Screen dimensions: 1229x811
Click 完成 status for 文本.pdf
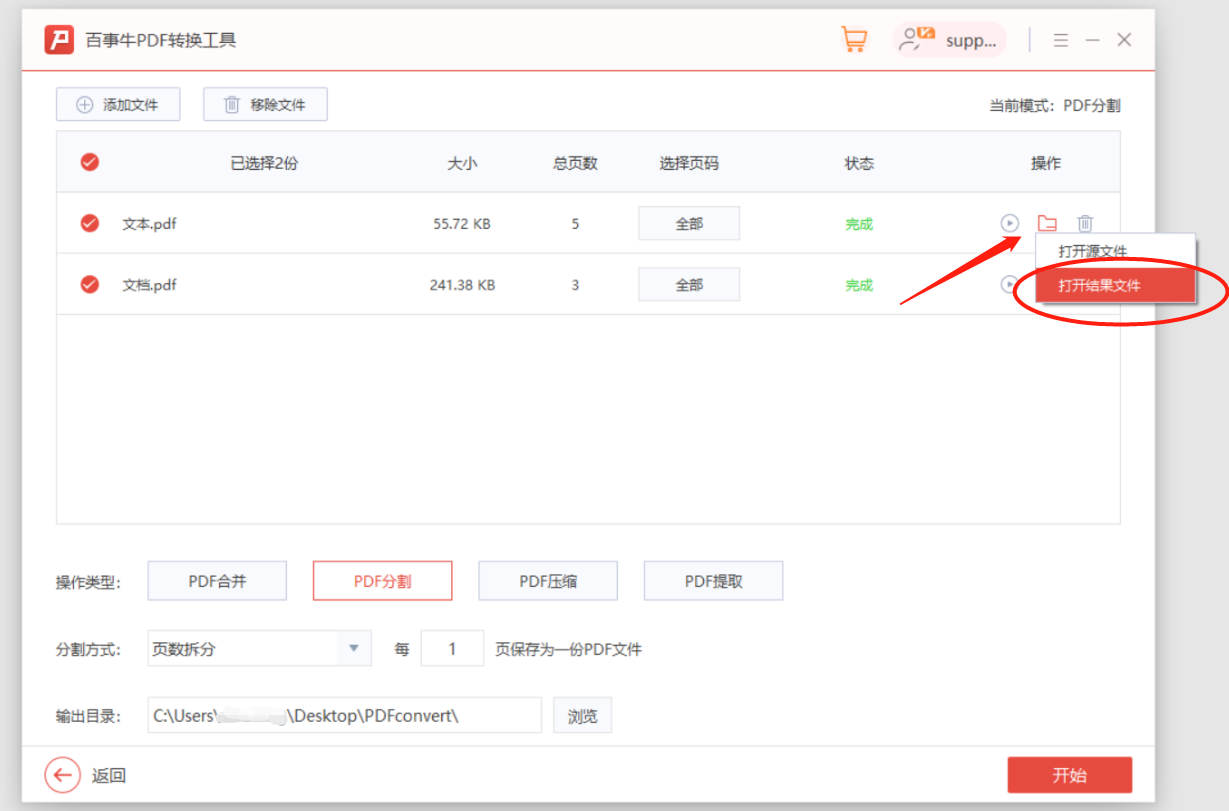click(859, 224)
